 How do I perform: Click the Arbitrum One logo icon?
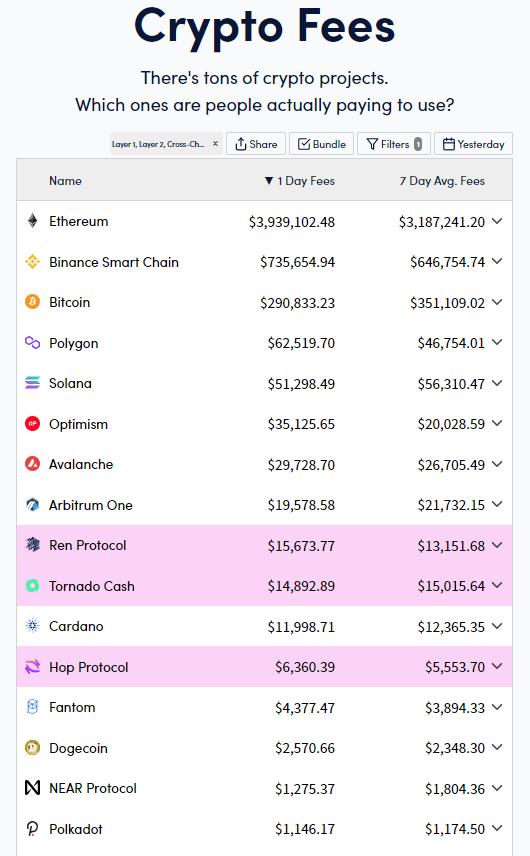click(x=33, y=505)
